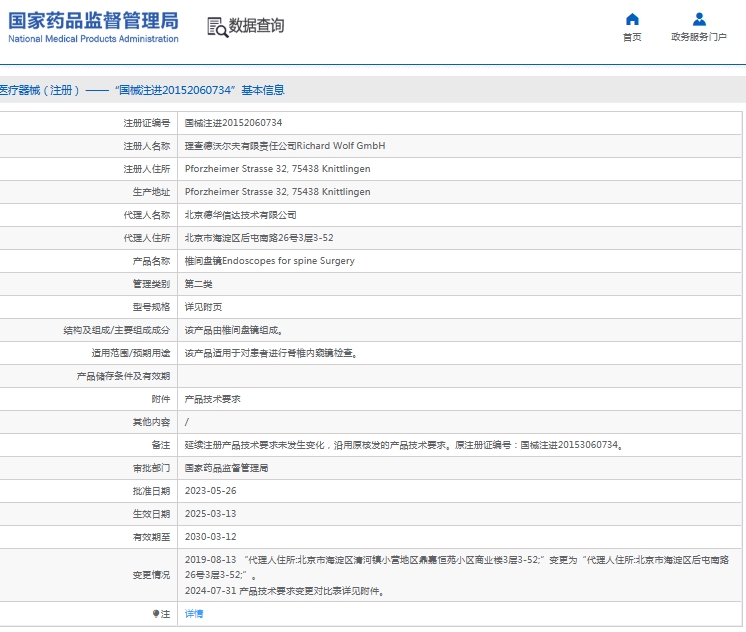The width and height of the screenshot is (746, 632).
Task: Open the 详情 link
Action: 194,614
